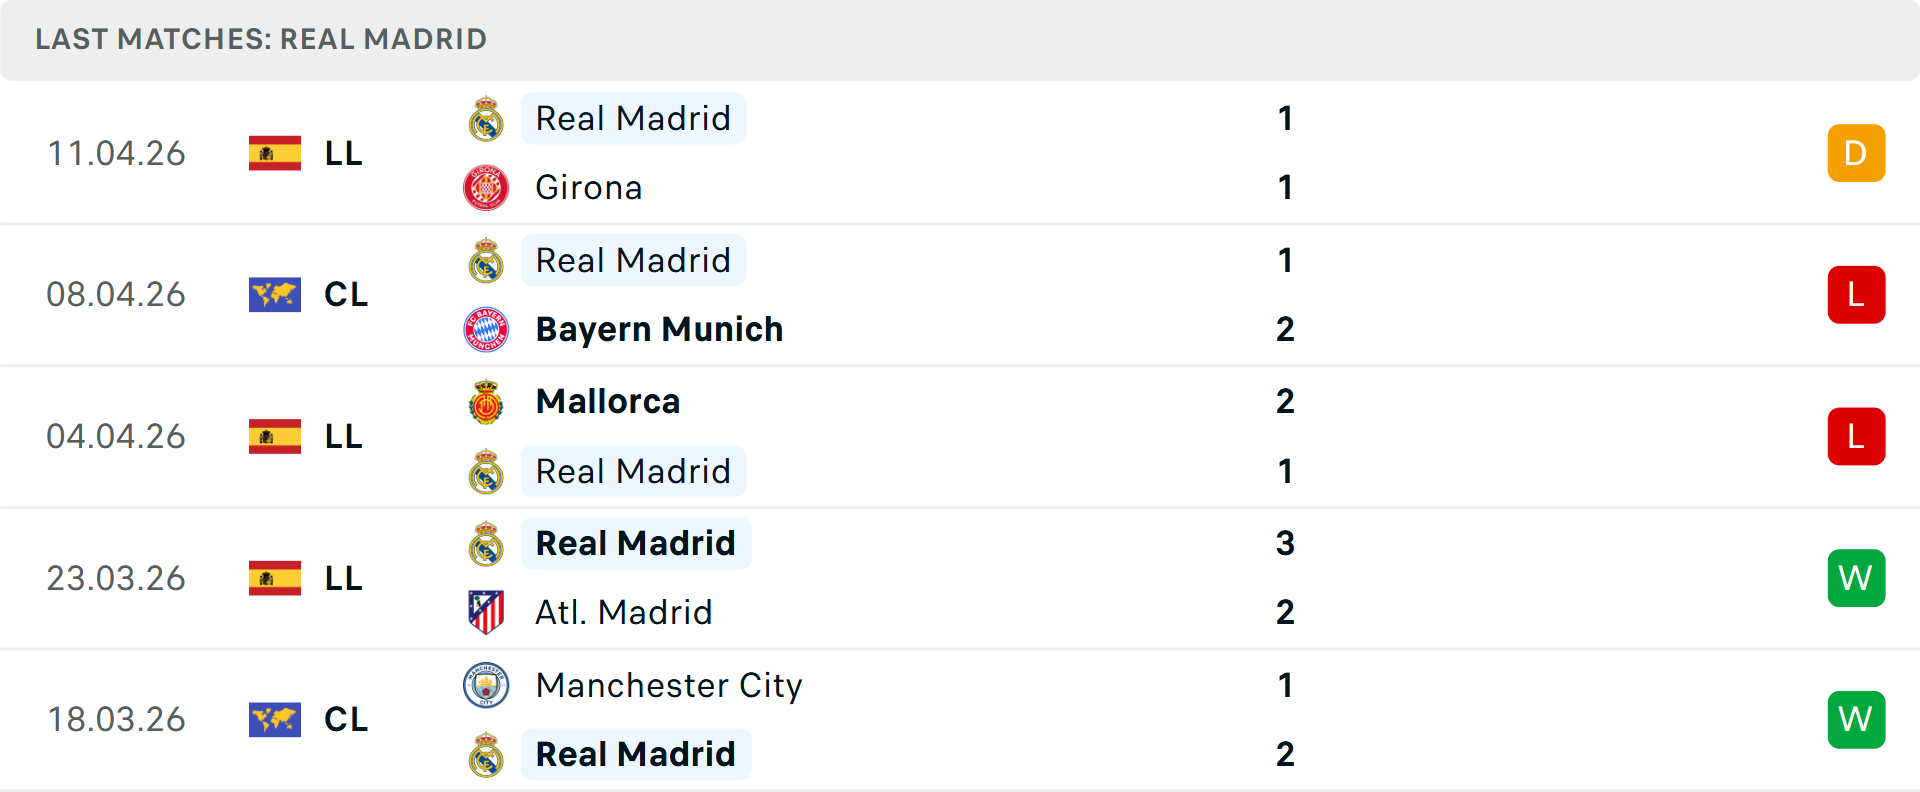The height and width of the screenshot is (792, 1920).
Task: Open the CL competition label for 18.03.26
Action: point(345,720)
